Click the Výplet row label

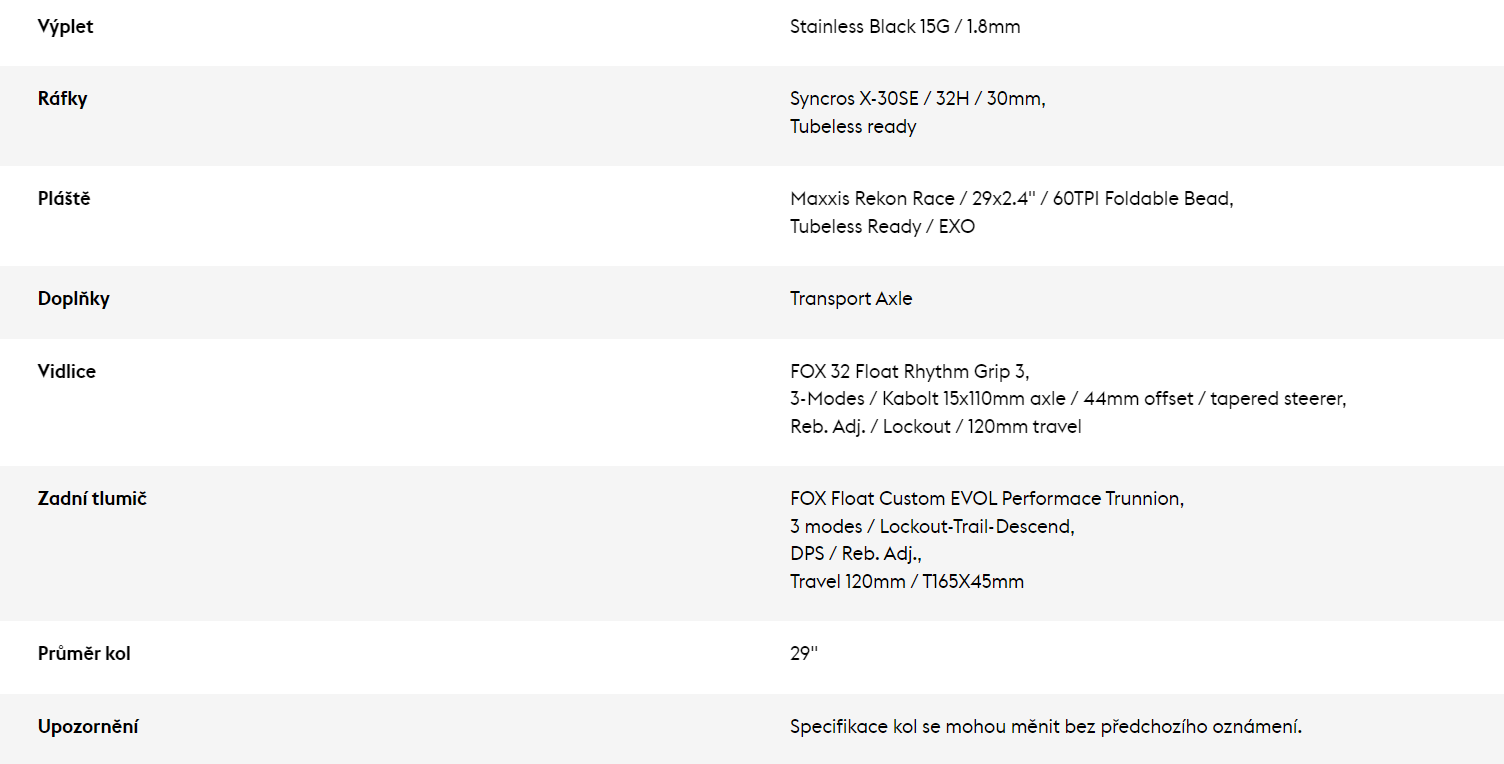click(x=65, y=27)
